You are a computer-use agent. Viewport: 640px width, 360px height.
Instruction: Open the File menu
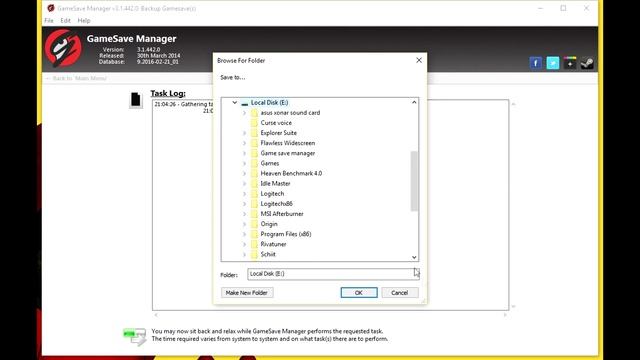tap(49, 20)
